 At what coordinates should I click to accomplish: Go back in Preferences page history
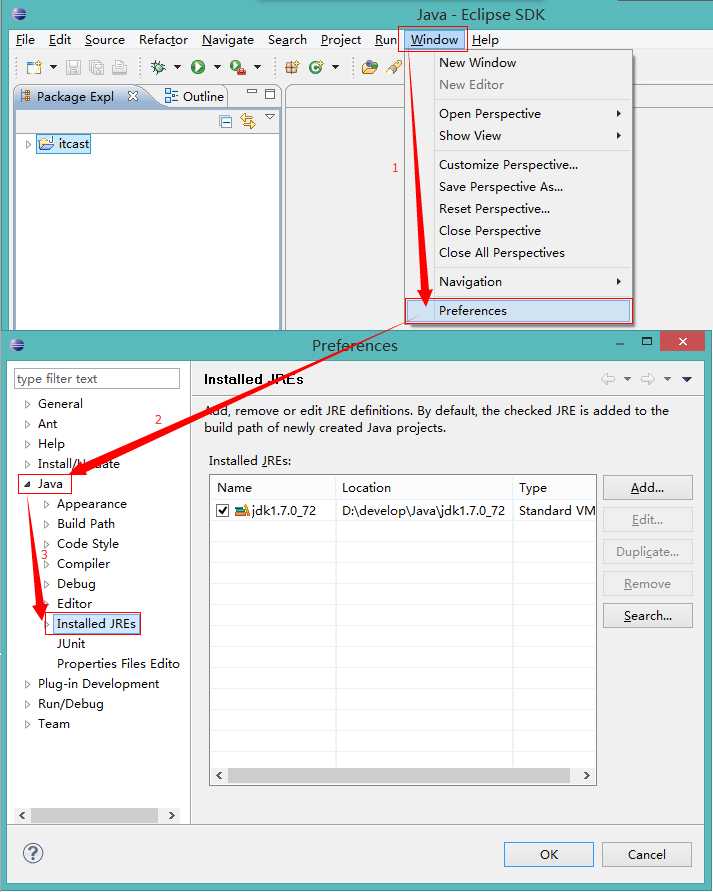coord(608,379)
